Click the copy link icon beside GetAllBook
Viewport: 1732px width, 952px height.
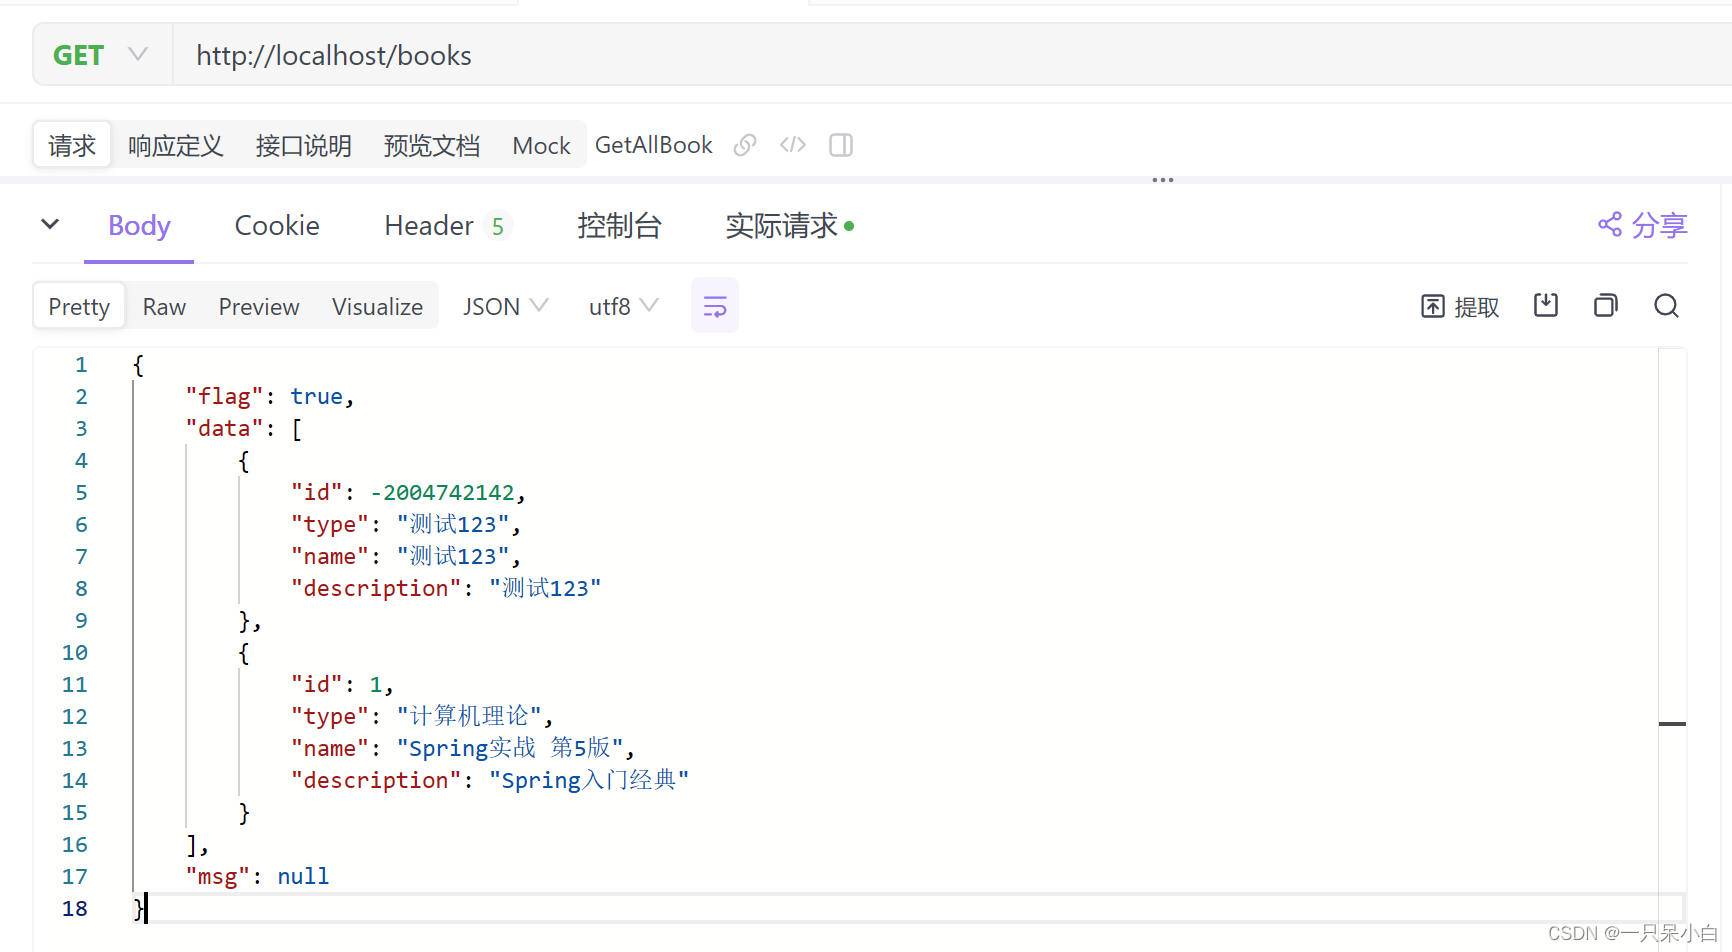click(744, 145)
